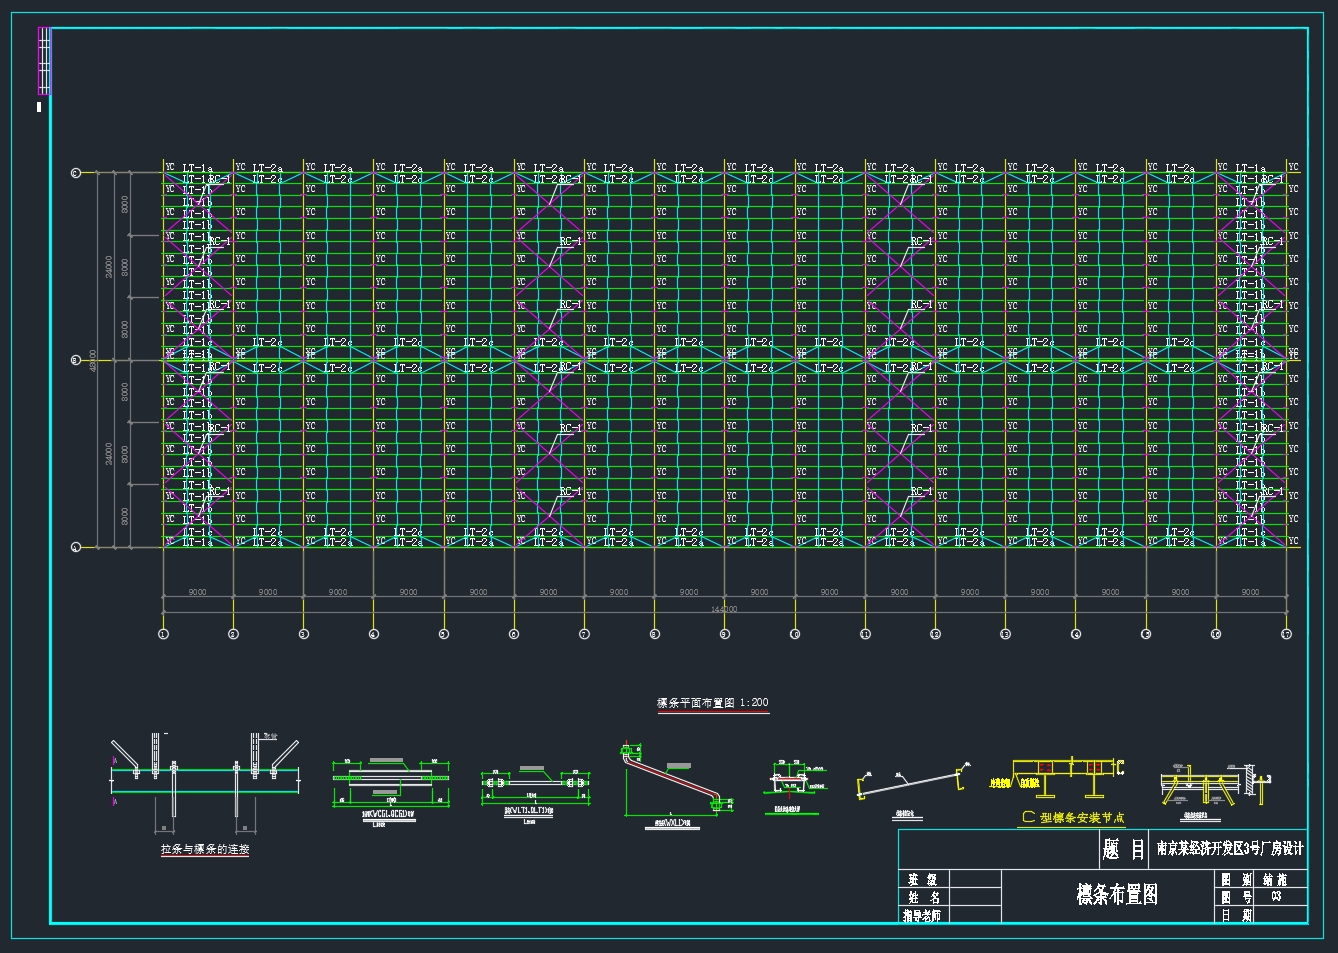
Task: Select row axis bubble B on left side
Action: (x=76, y=360)
